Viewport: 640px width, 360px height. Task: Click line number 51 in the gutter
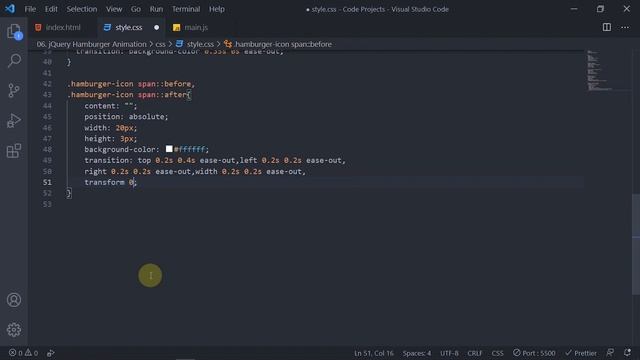coord(47,182)
